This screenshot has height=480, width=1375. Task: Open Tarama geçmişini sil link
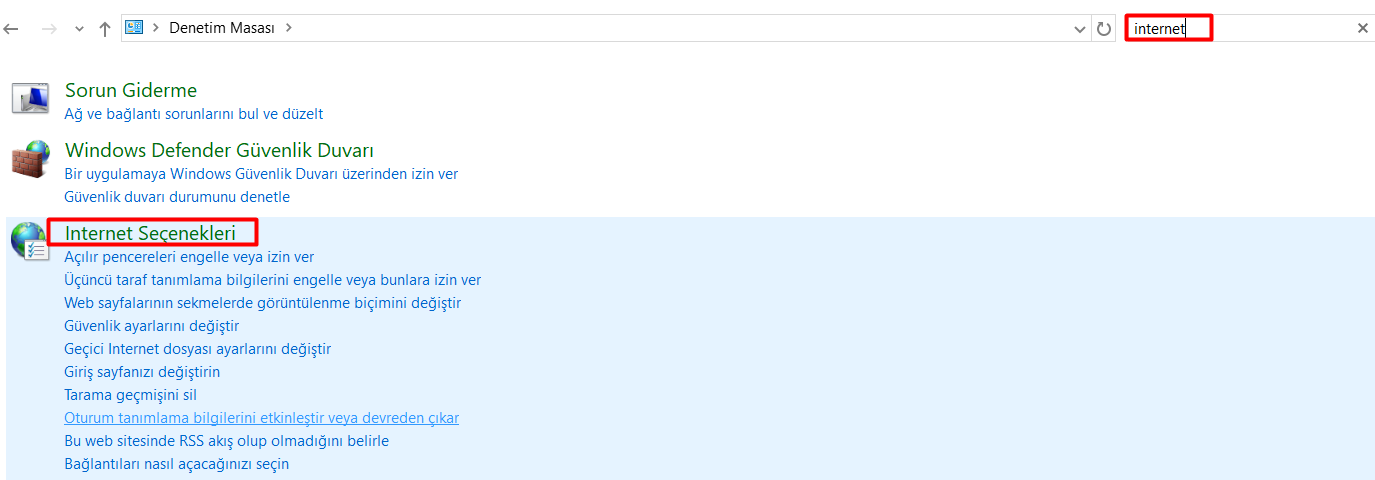[x=131, y=395]
